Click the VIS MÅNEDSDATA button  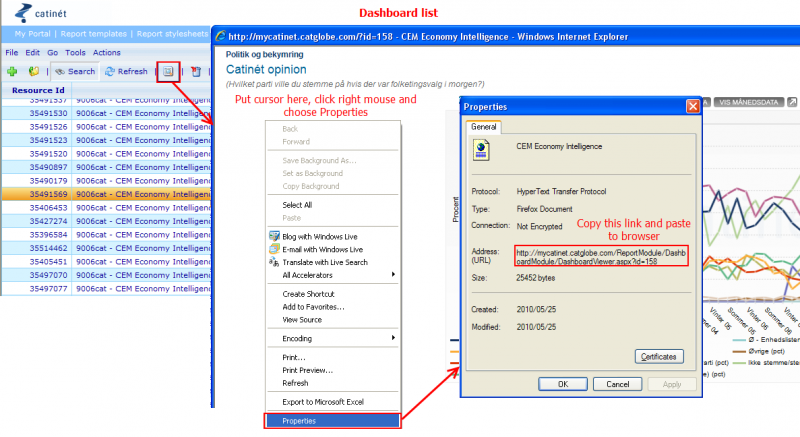pos(748,102)
